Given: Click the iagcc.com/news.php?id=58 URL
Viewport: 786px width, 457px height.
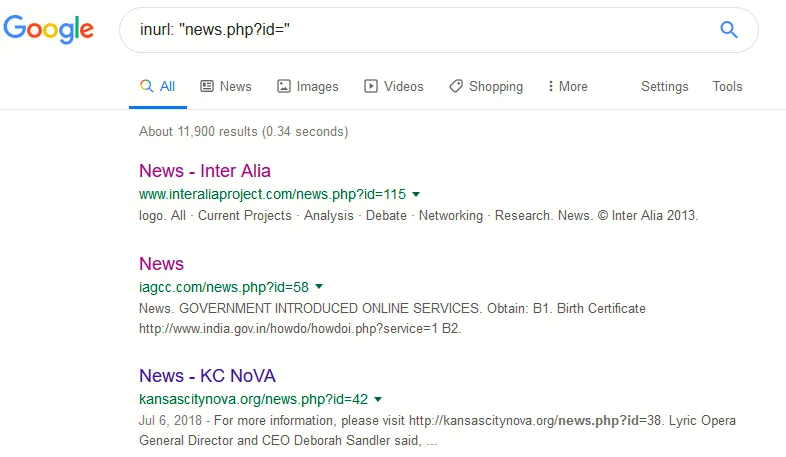Looking at the screenshot, I should 224,287.
